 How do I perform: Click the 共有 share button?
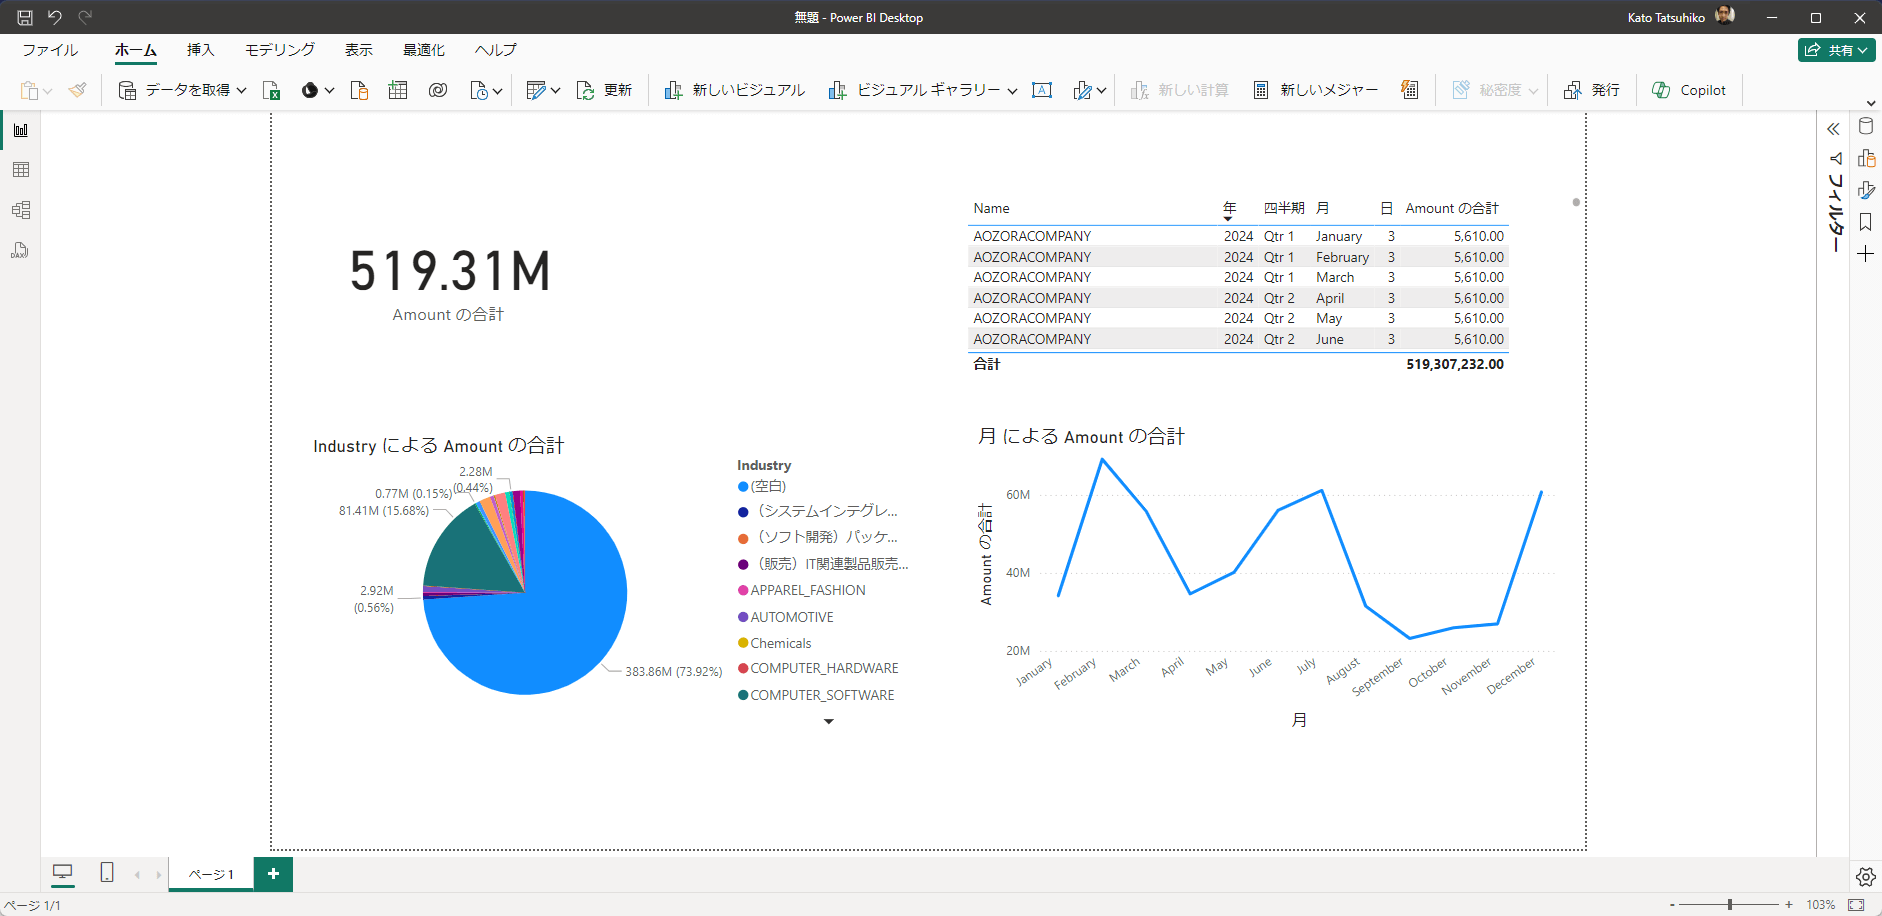click(x=1836, y=50)
